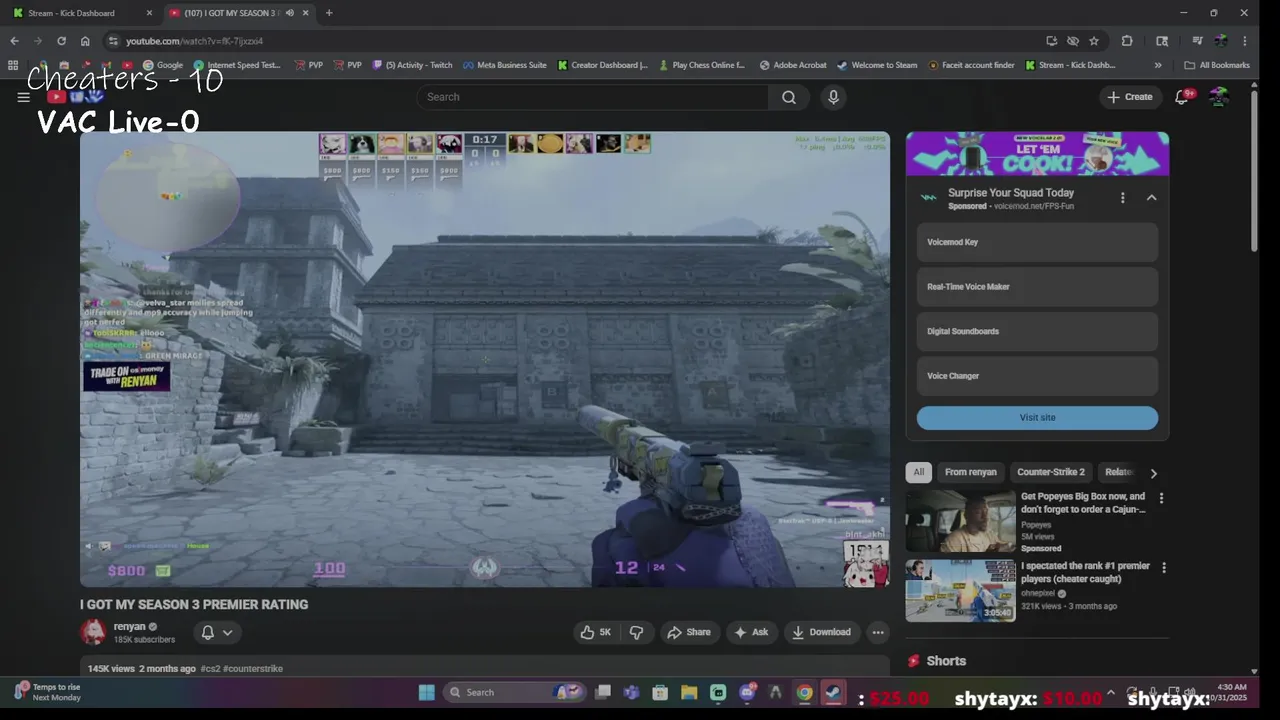Click the search magnifier button
Image resolution: width=1280 pixels, height=720 pixels.
coord(789,97)
